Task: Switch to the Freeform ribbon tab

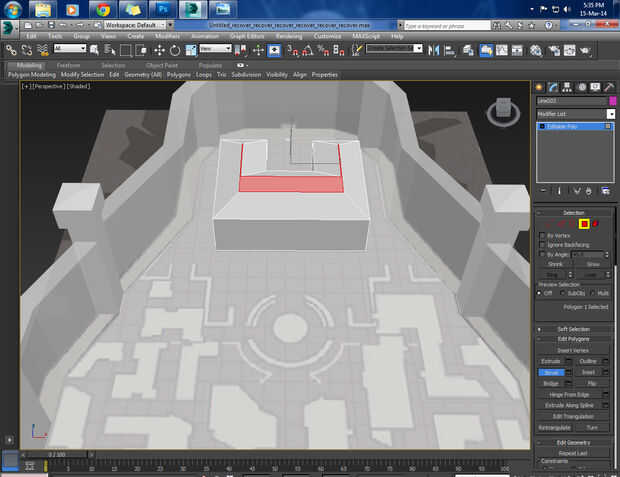Action: point(69,65)
